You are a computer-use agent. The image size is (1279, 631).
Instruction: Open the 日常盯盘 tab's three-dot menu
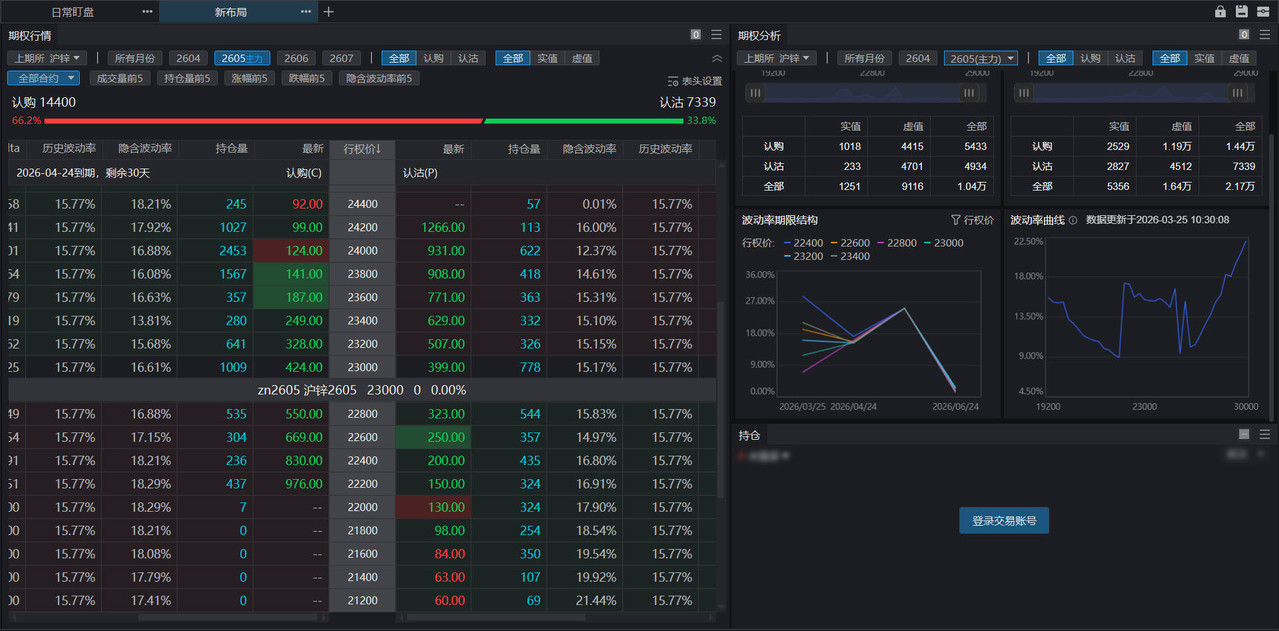coord(148,12)
